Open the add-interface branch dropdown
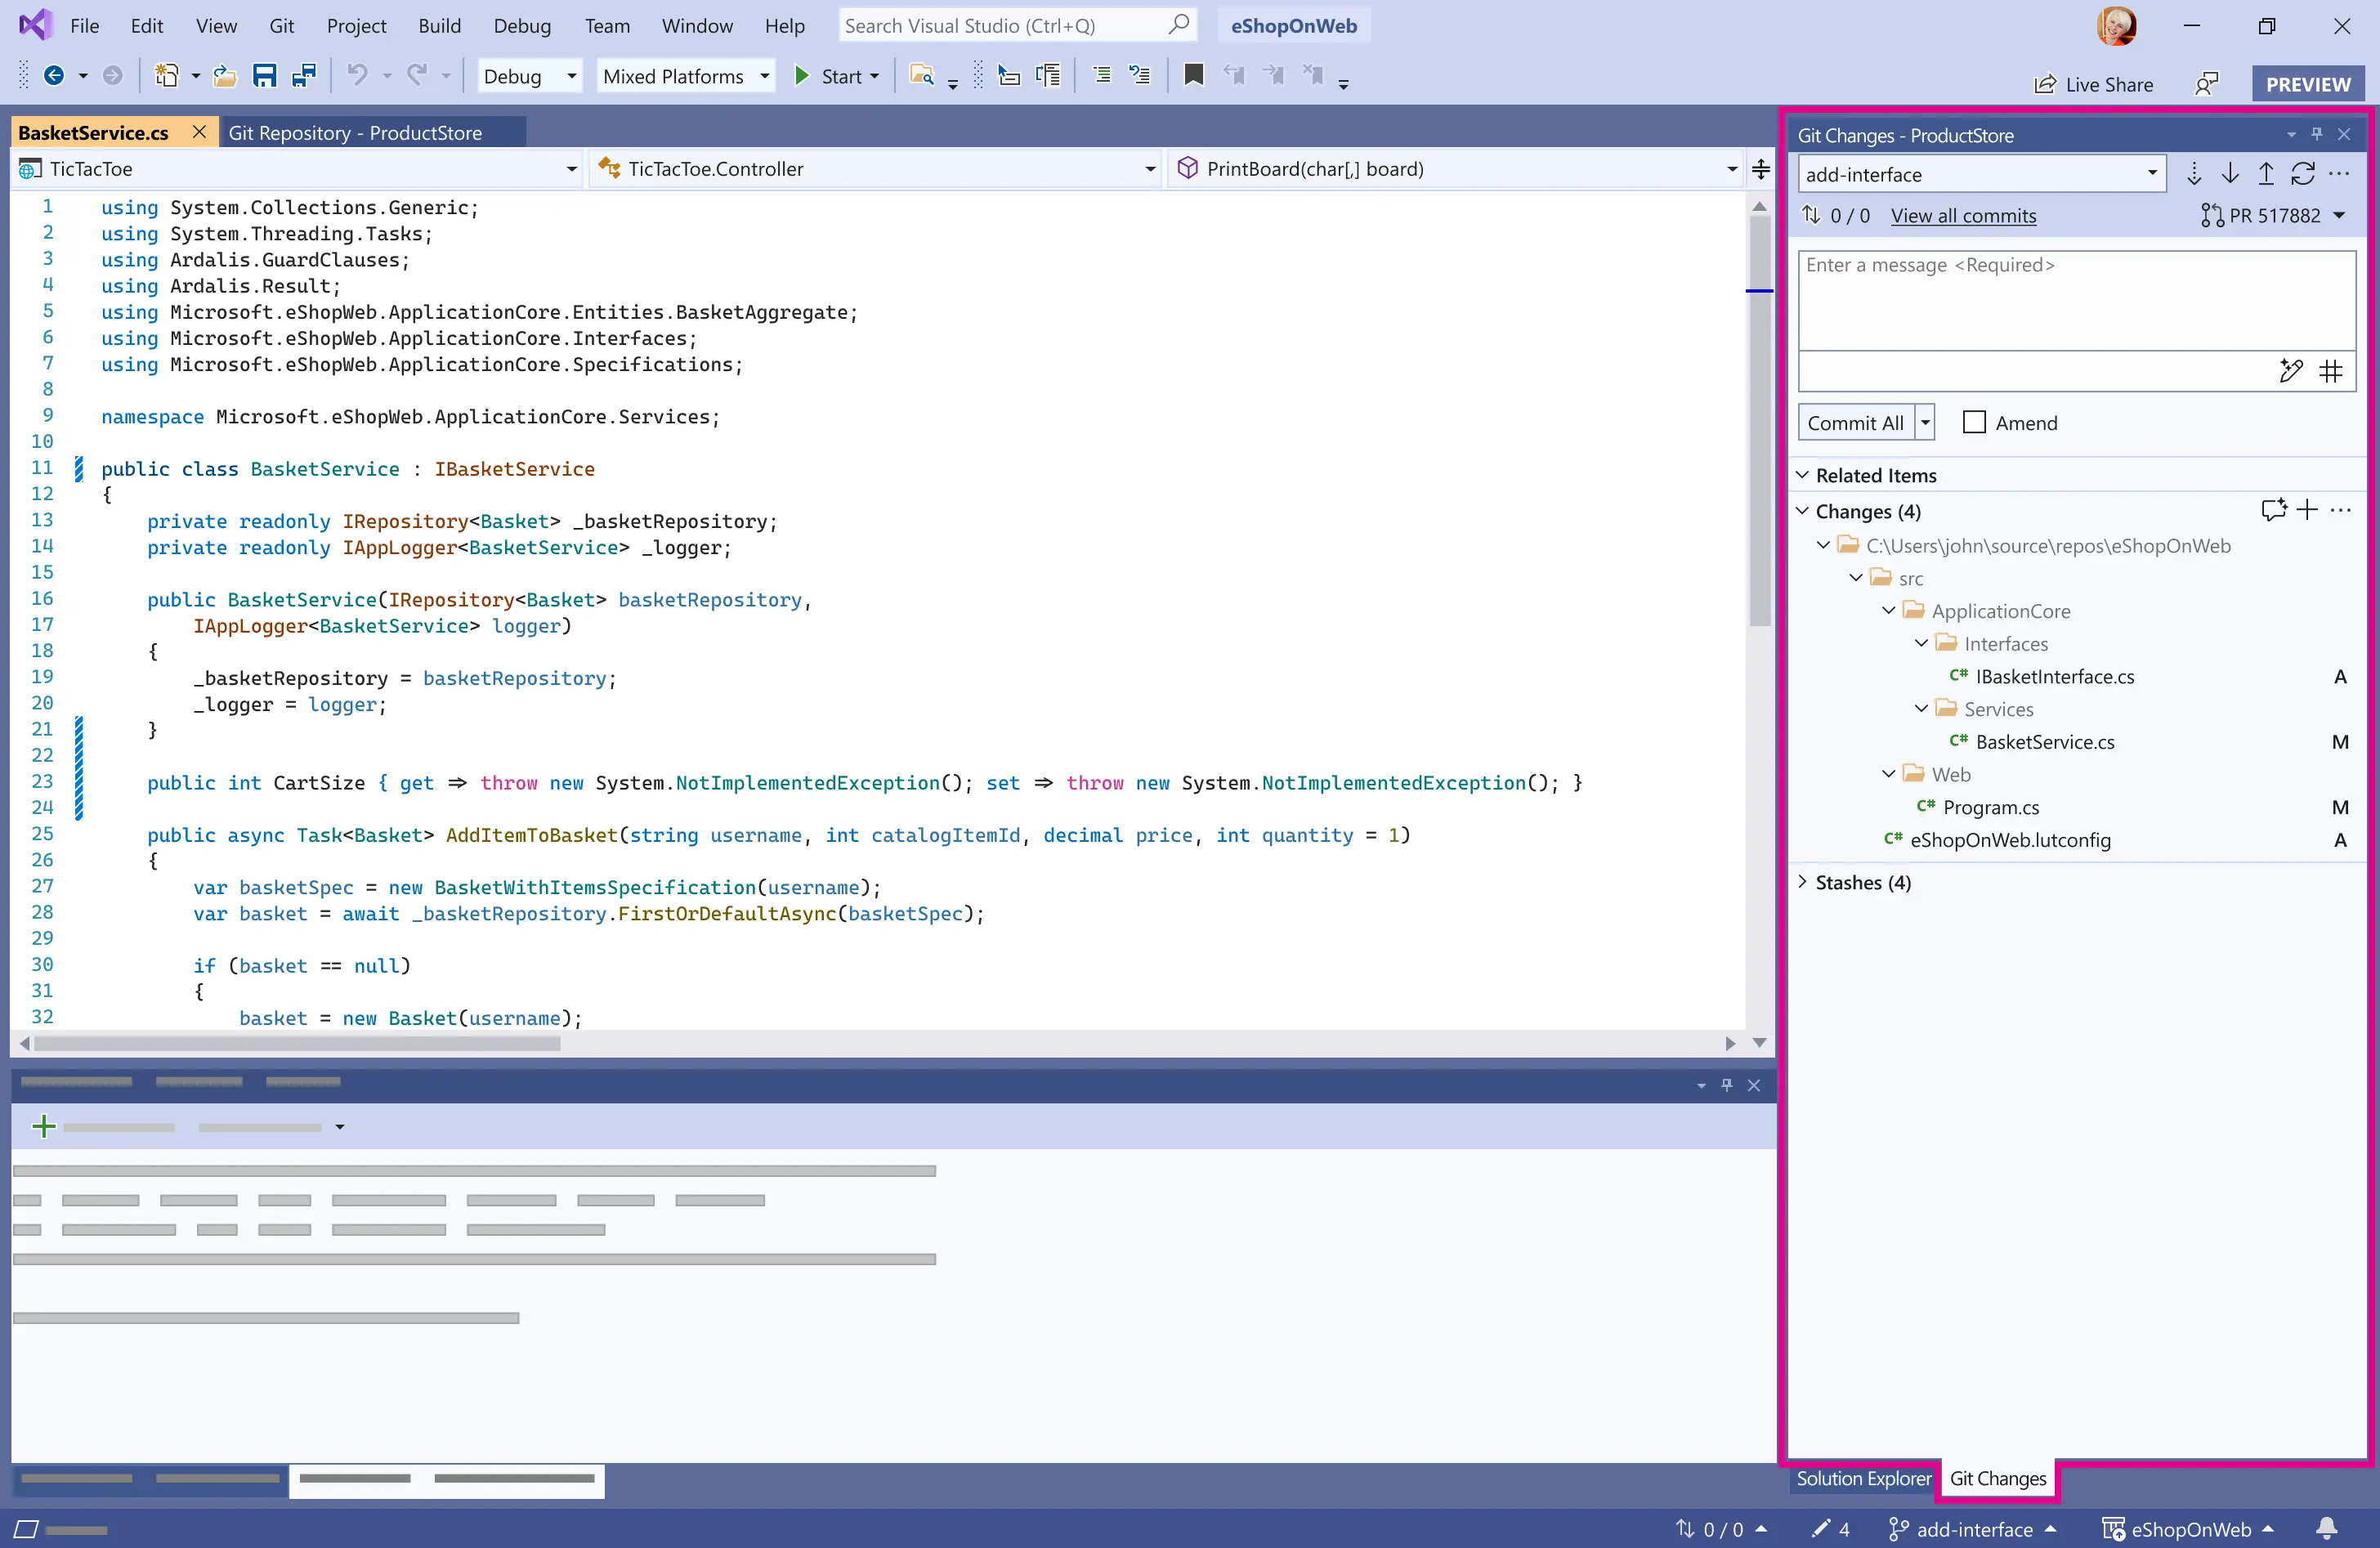 click(x=2152, y=174)
